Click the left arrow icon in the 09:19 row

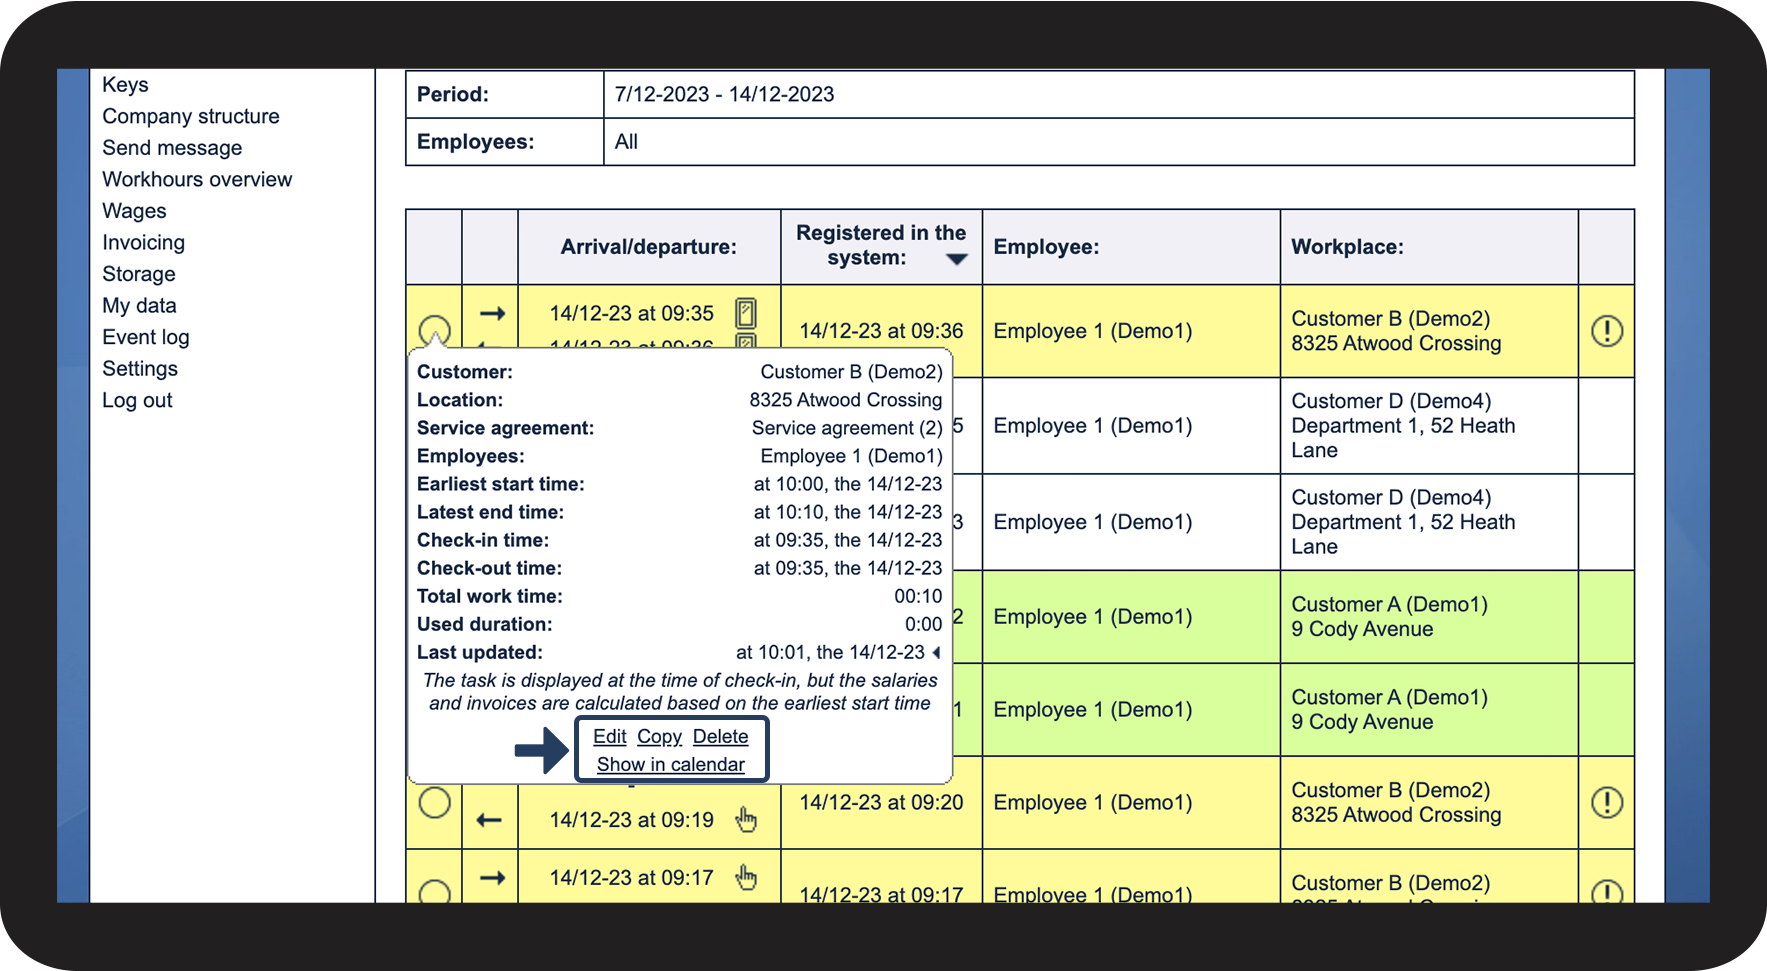[x=489, y=820]
